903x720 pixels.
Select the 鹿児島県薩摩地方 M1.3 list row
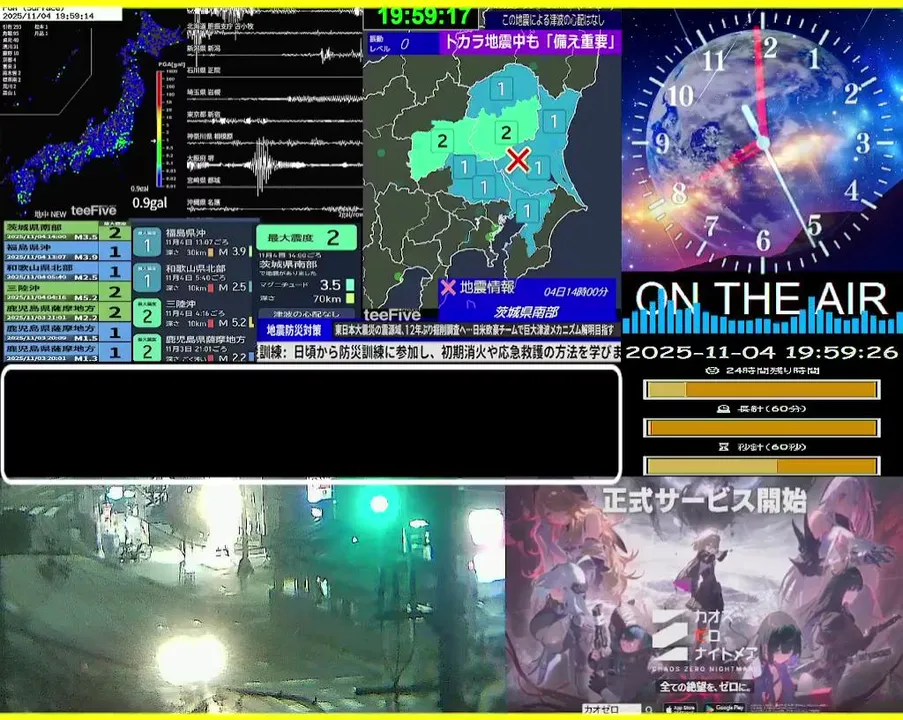pyautogui.click(x=67, y=351)
